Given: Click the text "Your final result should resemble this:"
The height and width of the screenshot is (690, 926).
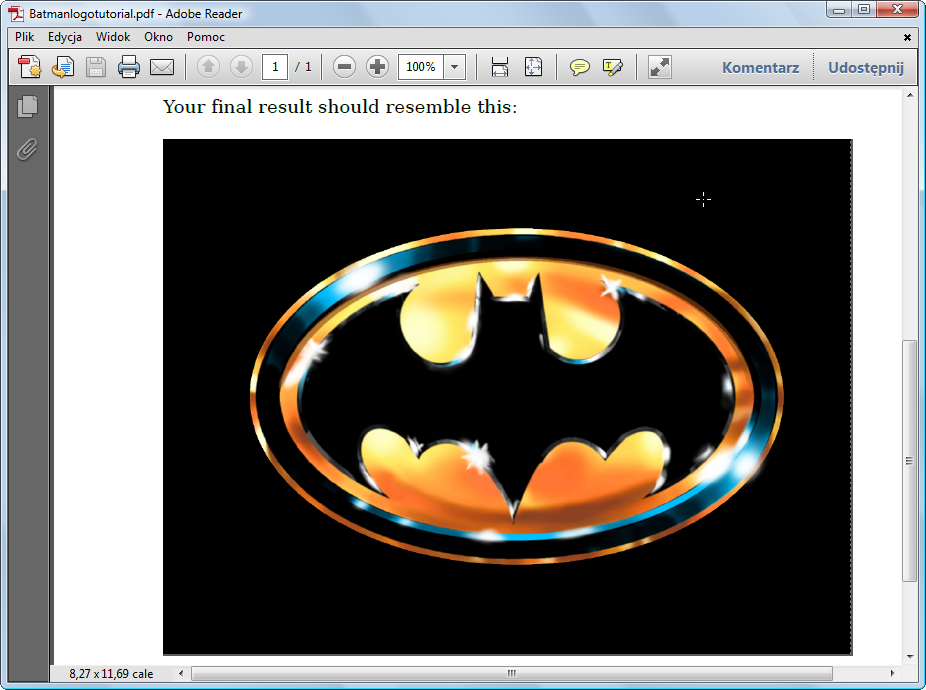Looking at the screenshot, I should pos(340,107).
